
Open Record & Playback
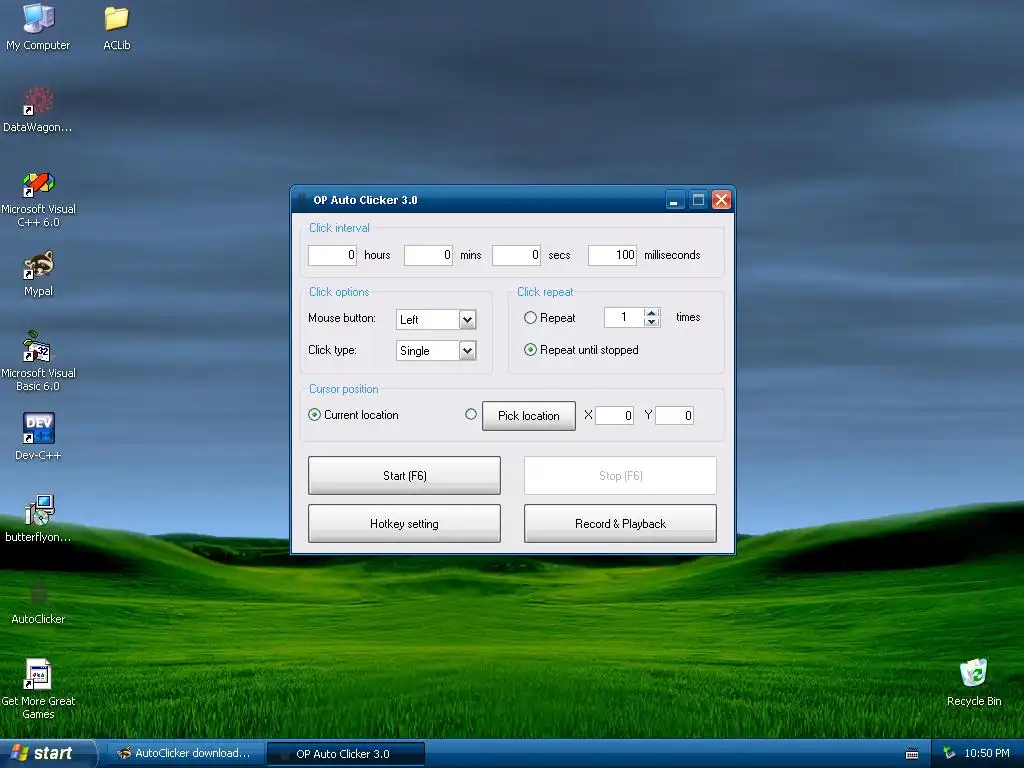[620, 524]
